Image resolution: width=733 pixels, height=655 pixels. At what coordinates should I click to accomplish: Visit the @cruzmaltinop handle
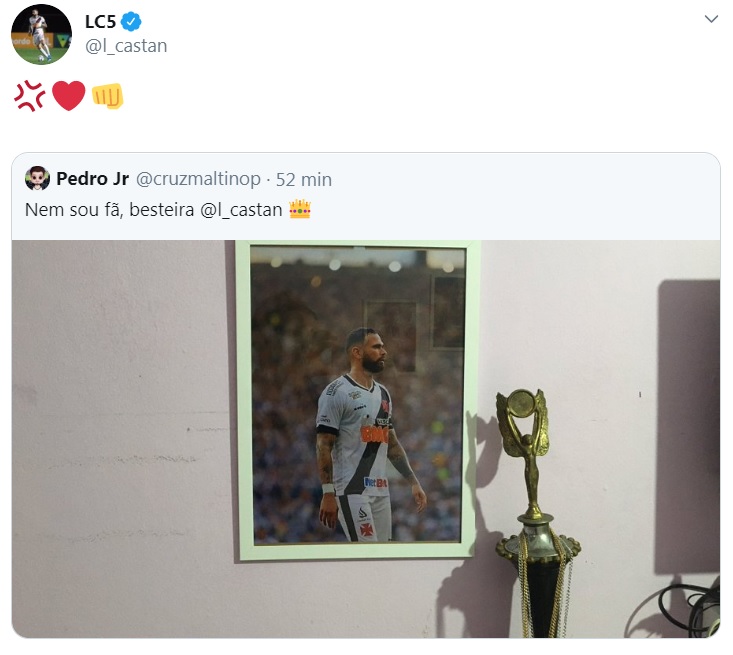pyautogui.click(x=198, y=179)
